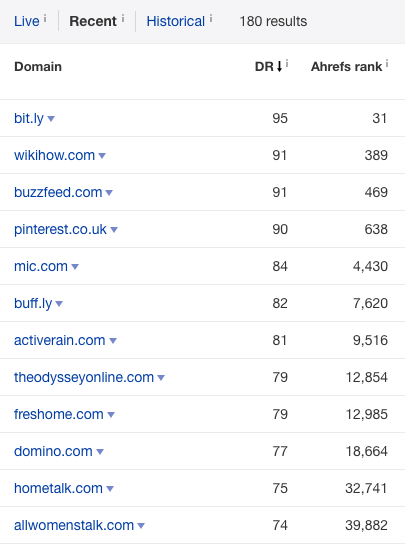Click the info icon beside DR column
The width and height of the screenshot is (405, 545).
[x=287, y=63]
